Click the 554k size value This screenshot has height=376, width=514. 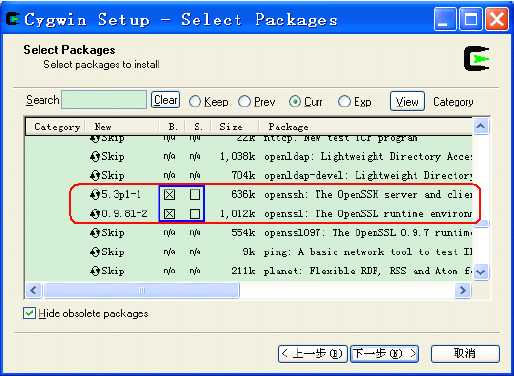[243, 233]
